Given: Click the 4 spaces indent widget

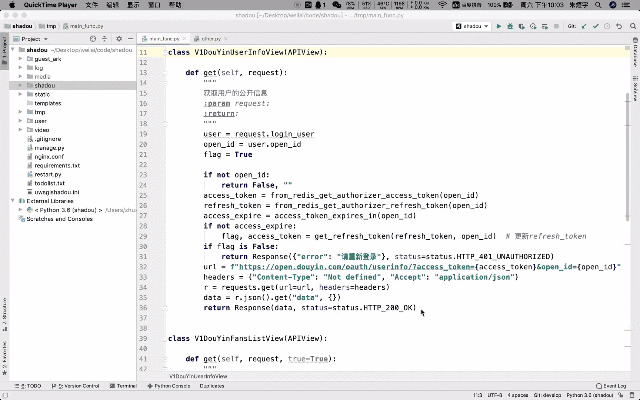Looking at the screenshot, I should 518,395.
